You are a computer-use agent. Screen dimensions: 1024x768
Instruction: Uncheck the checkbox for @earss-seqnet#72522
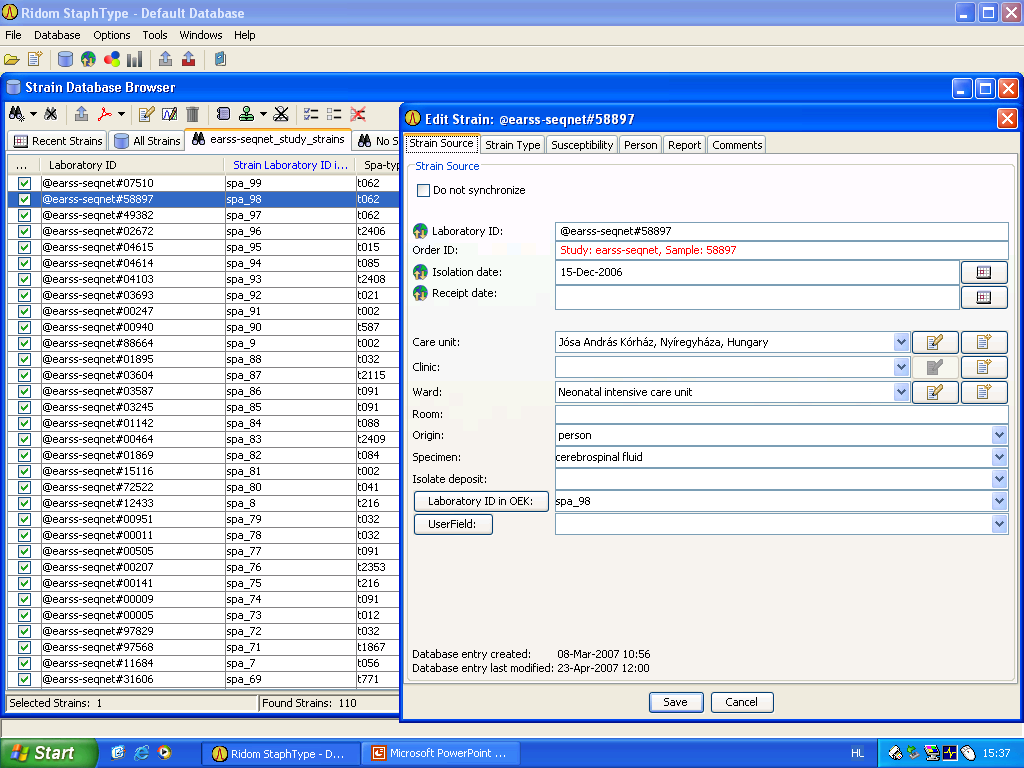click(x=24, y=487)
